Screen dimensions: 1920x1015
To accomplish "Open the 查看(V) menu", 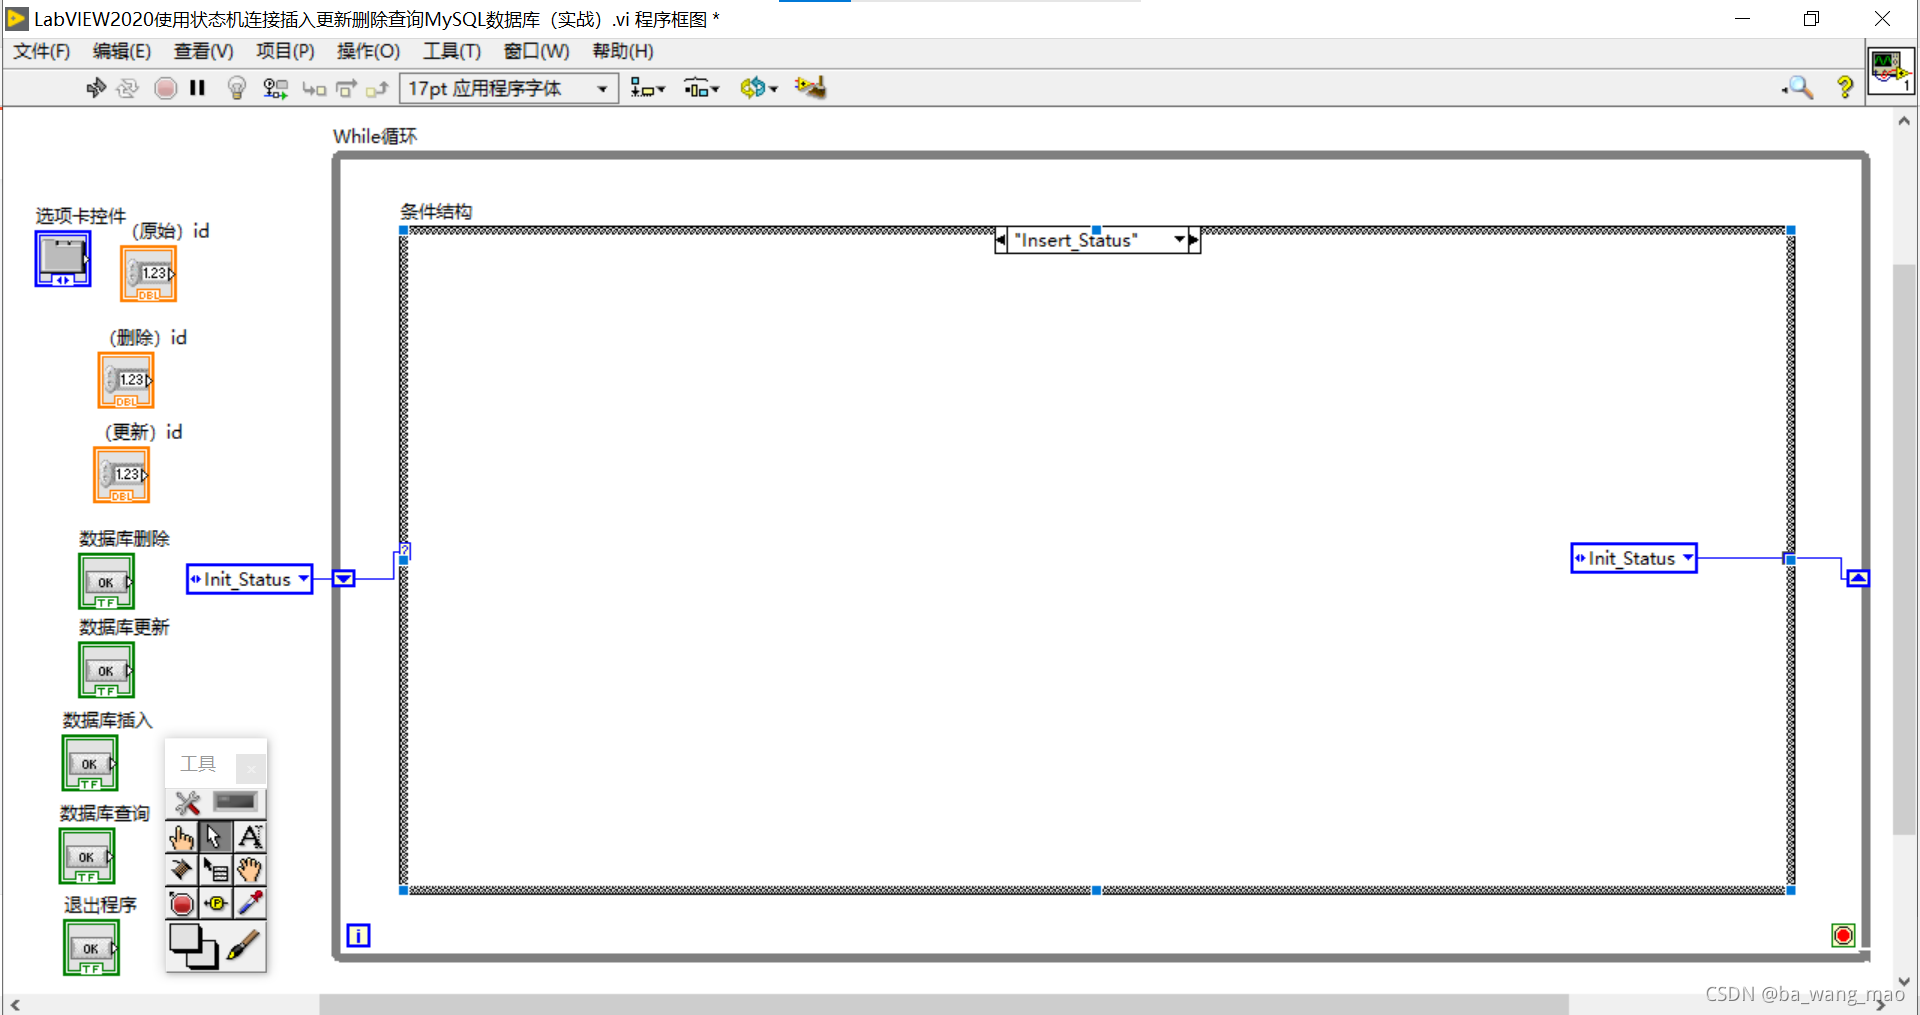I will tap(204, 51).
